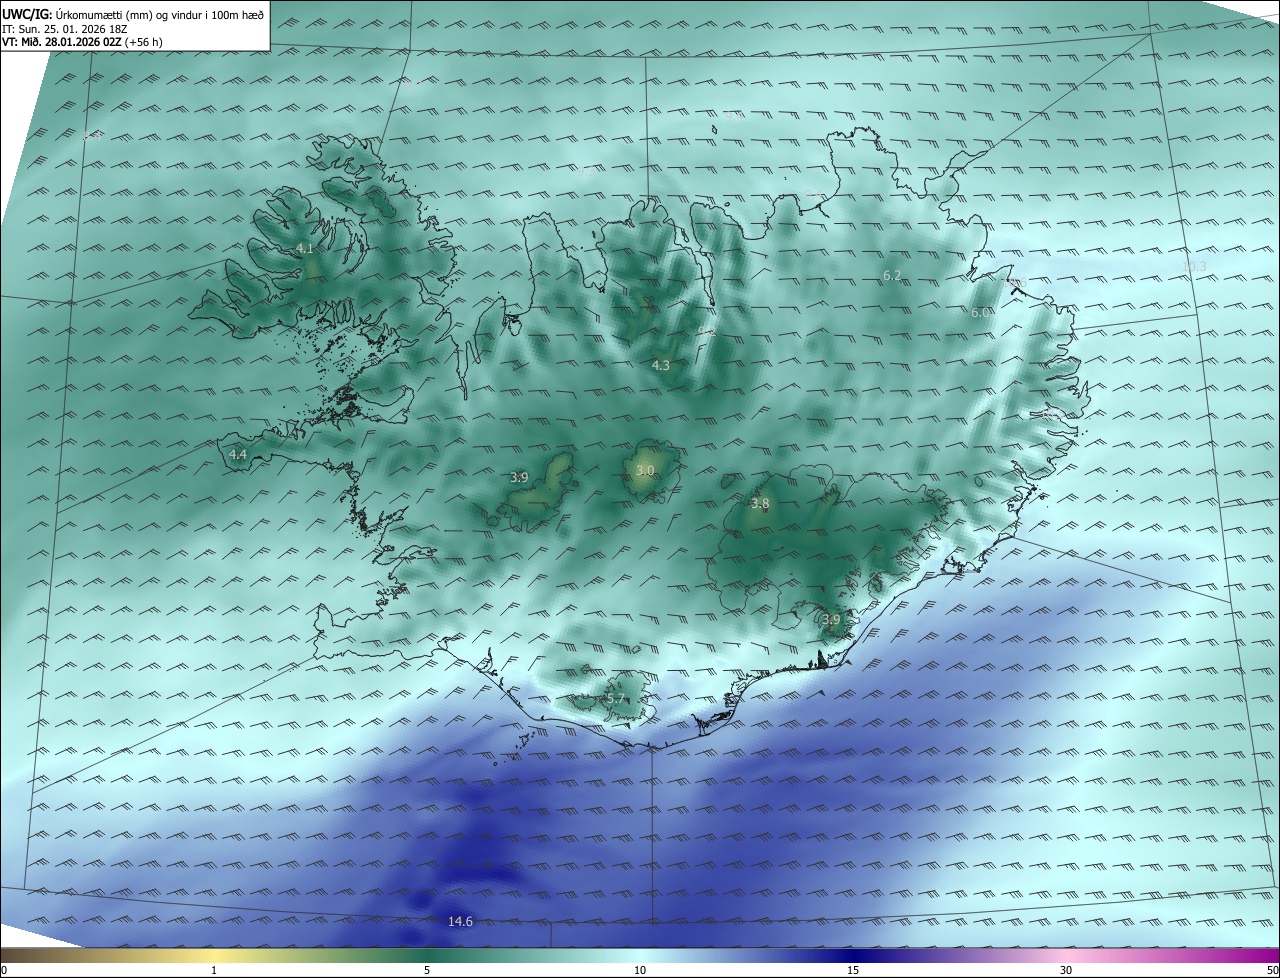1280x978 pixels.
Task: Click the 'IT: Sun. 25. 01. 2026 18Z' line
Action: tap(64, 29)
